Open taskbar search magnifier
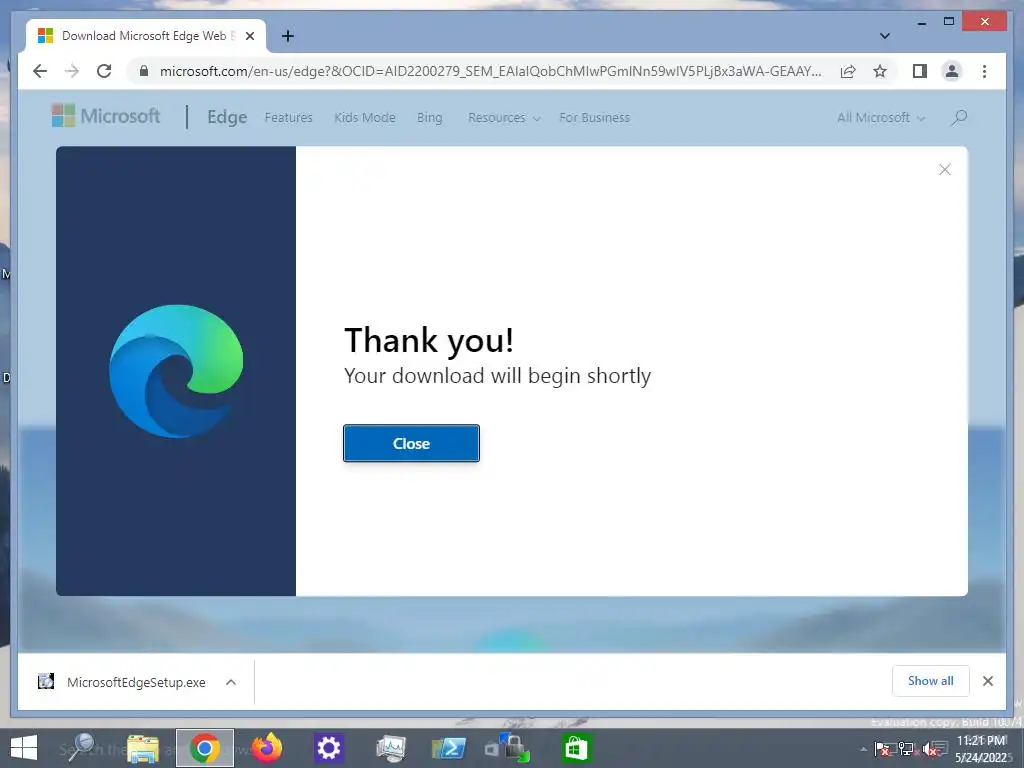The height and width of the screenshot is (768, 1024). 81,748
